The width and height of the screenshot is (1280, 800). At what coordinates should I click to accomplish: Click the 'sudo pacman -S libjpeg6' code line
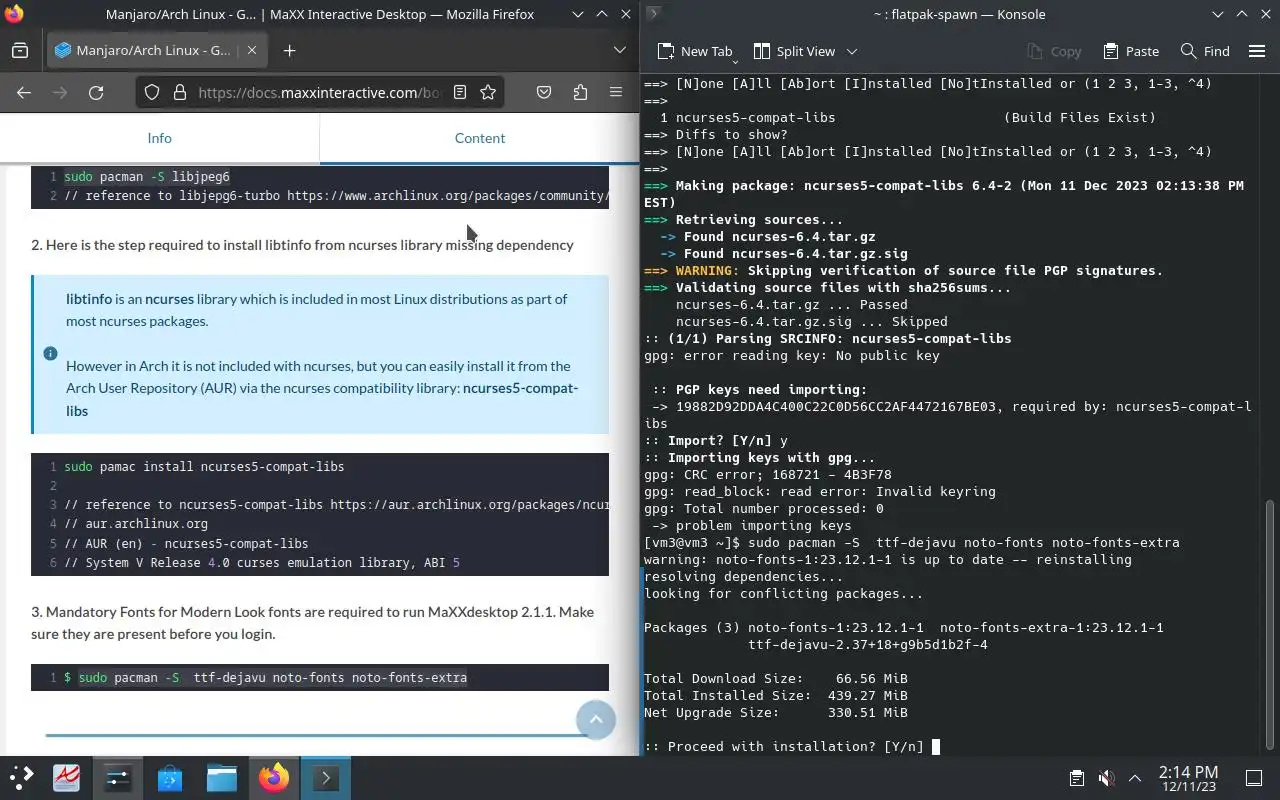[x=147, y=177]
